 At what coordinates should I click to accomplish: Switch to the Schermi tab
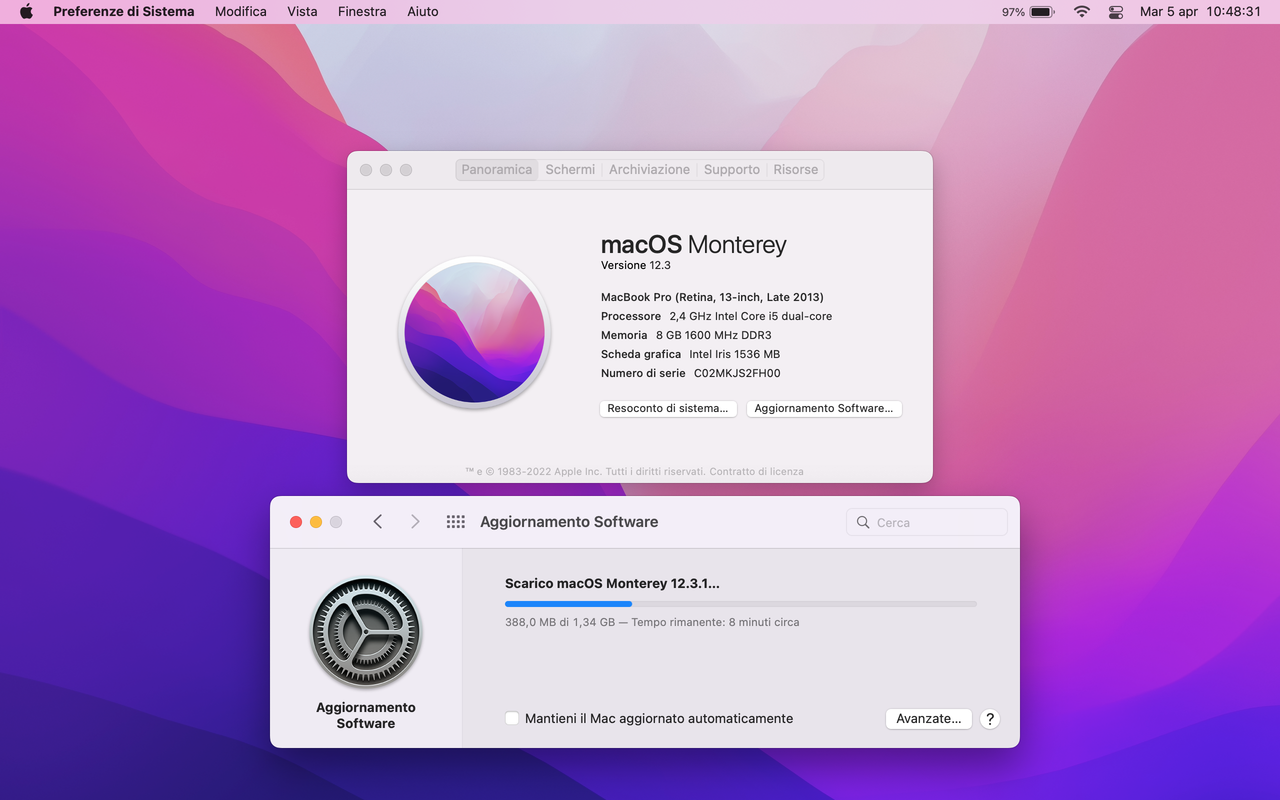pos(570,170)
